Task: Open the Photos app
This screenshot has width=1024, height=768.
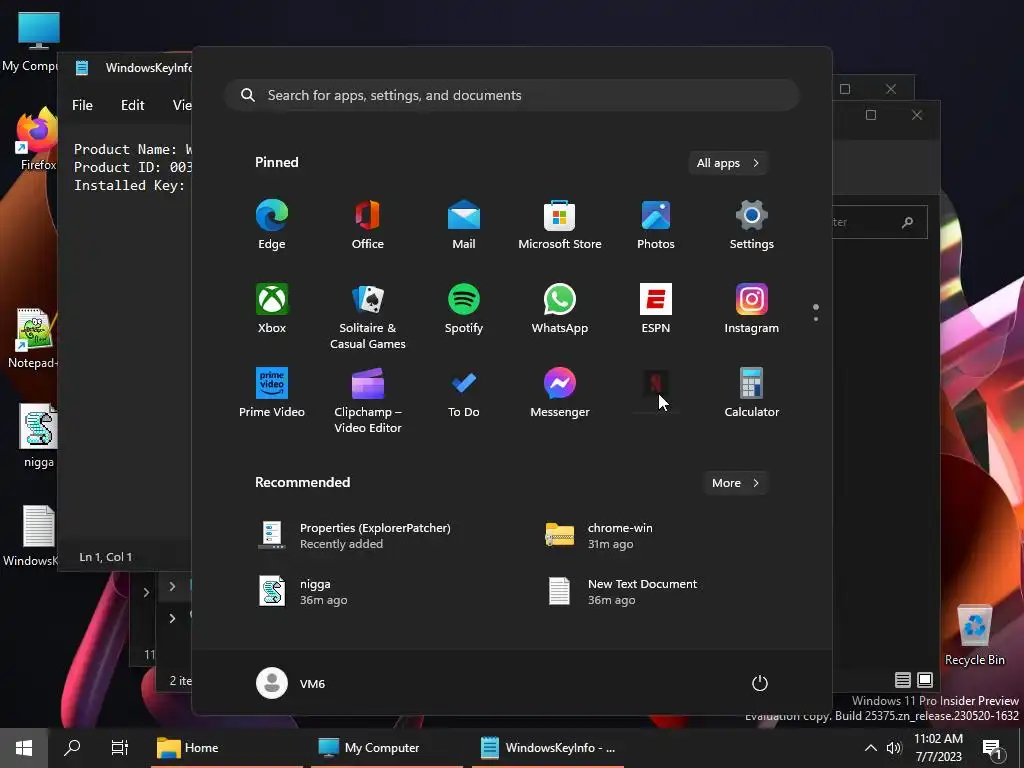Action: [656, 225]
